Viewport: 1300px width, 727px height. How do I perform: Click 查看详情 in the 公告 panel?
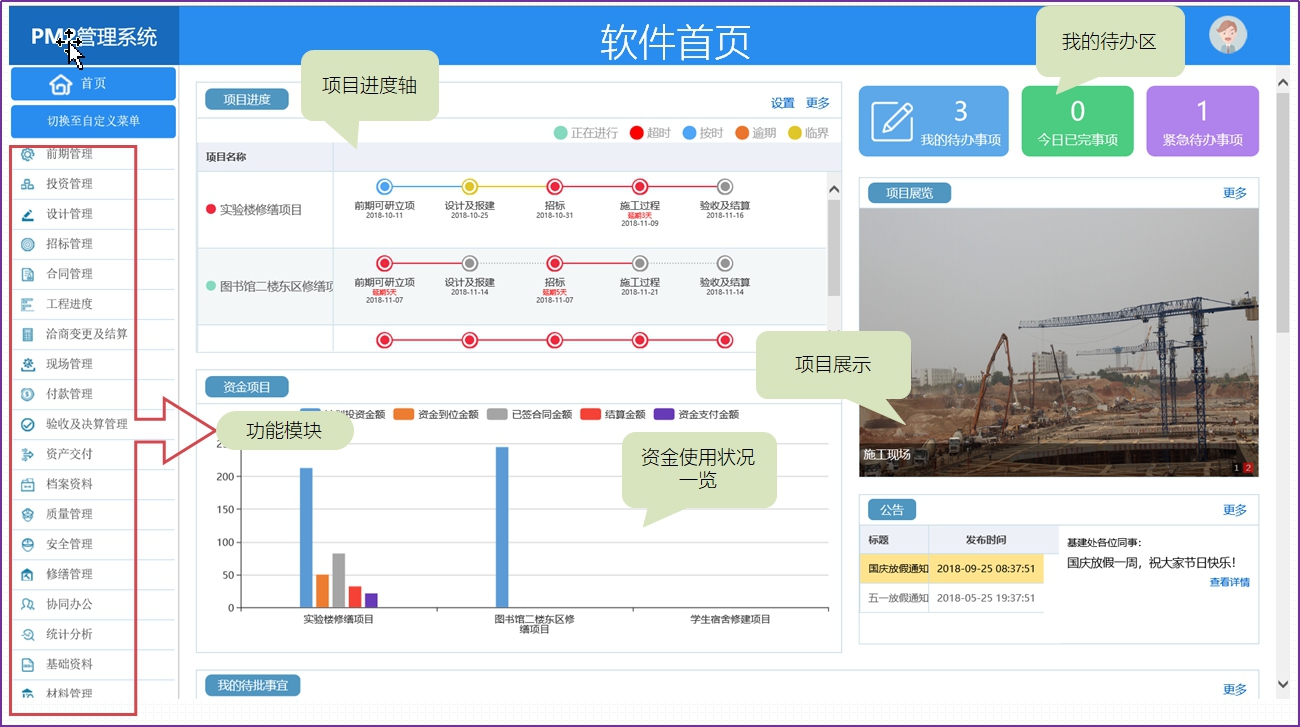[x=1228, y=582]
